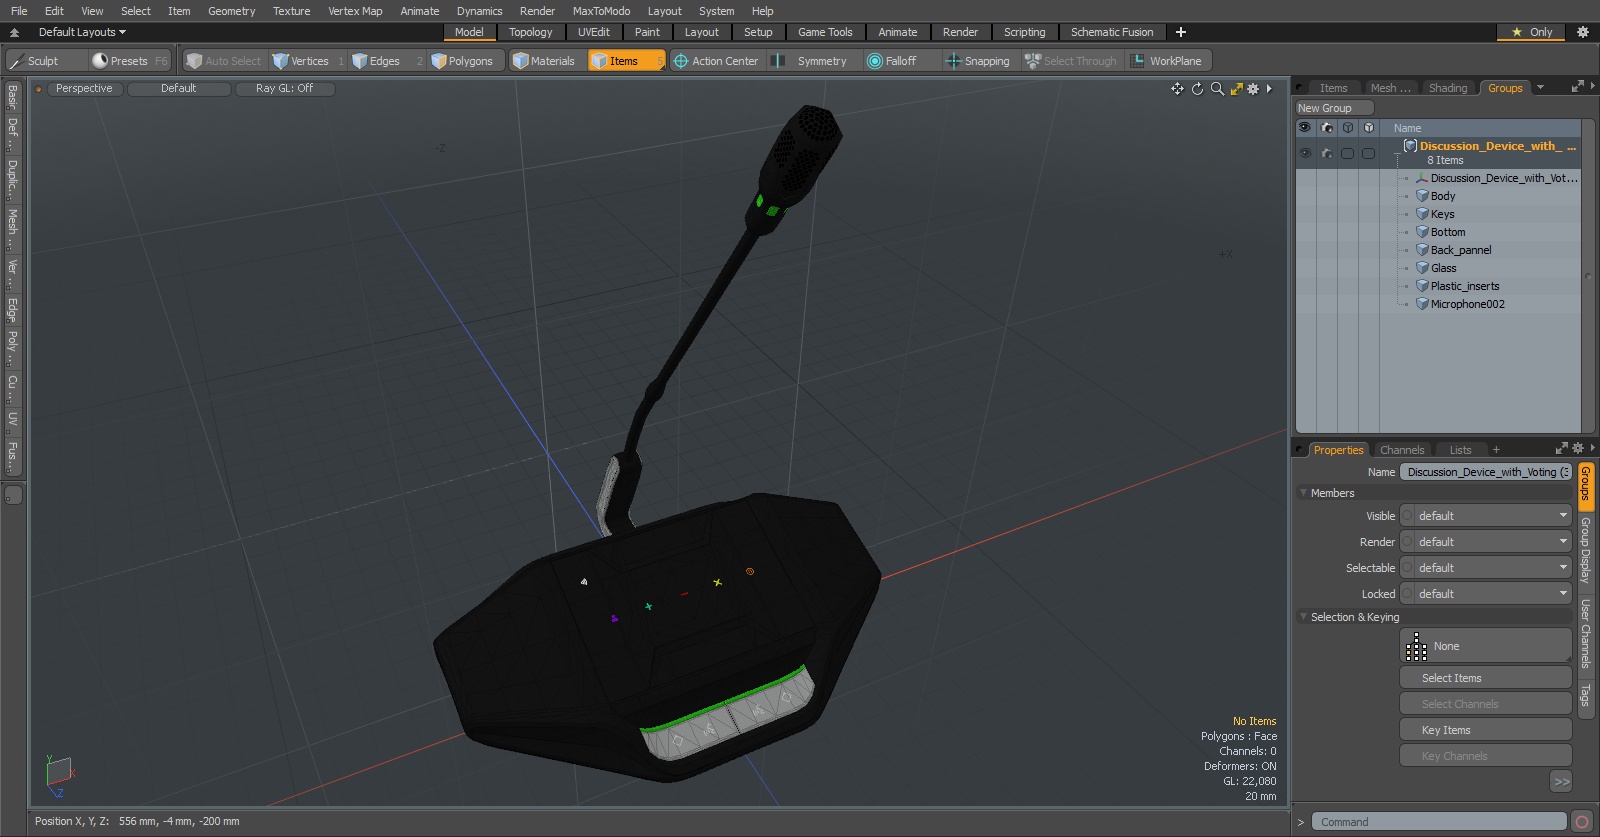Click the Select Items button
This screenshot has width=1600, height=837.
click(1486, 678)
